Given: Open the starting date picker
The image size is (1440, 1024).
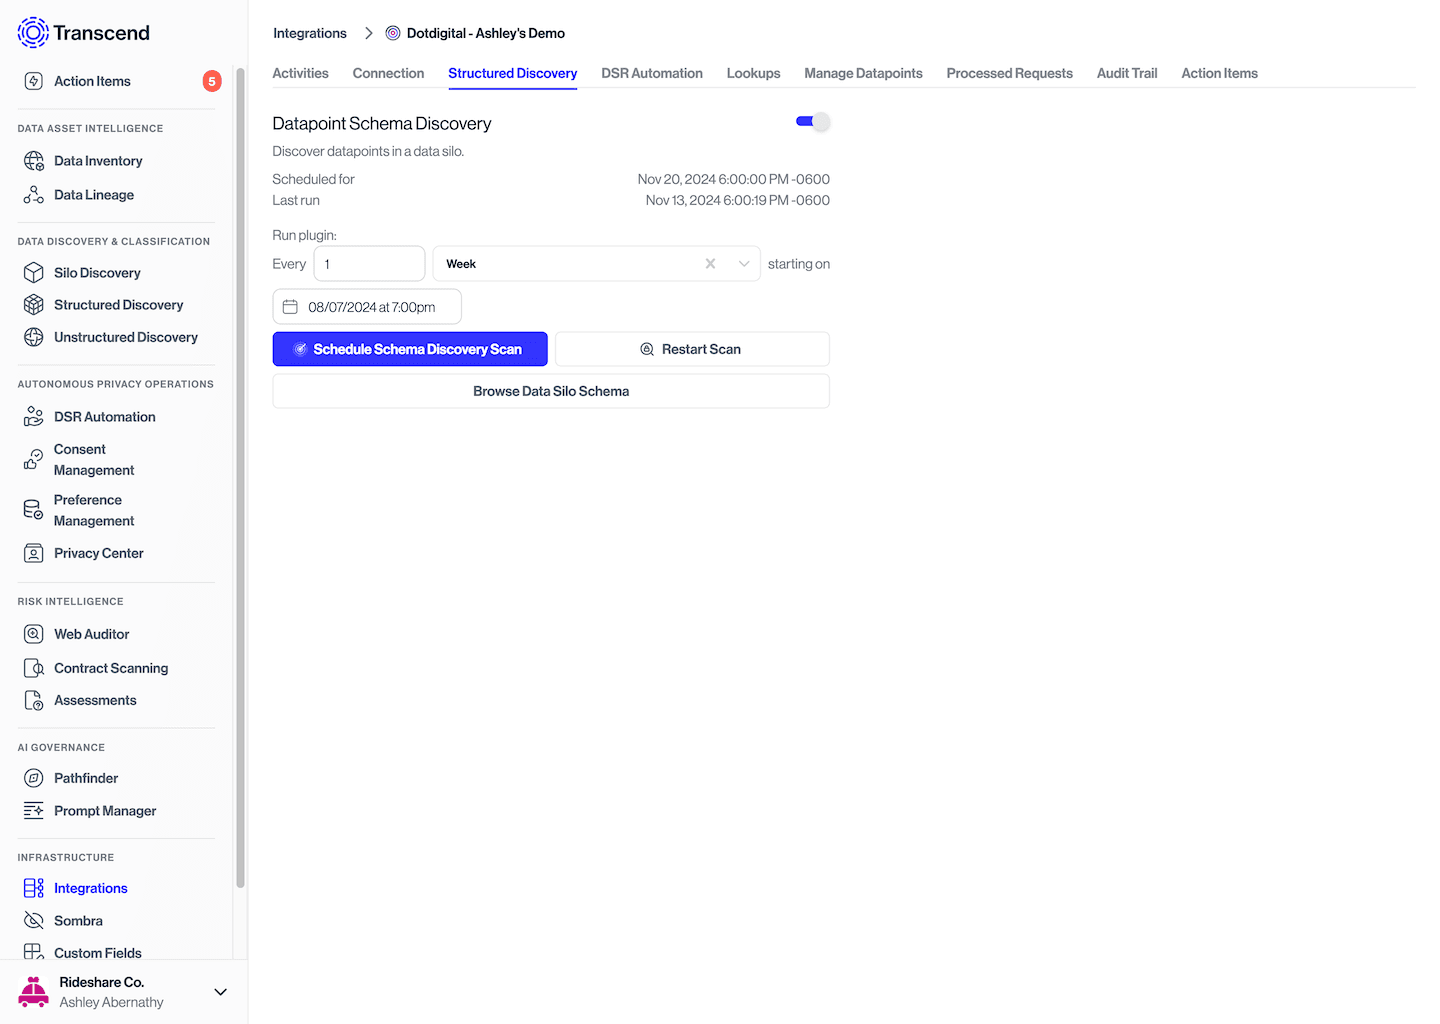Looking at the screenshot, I should coord(366,306).
